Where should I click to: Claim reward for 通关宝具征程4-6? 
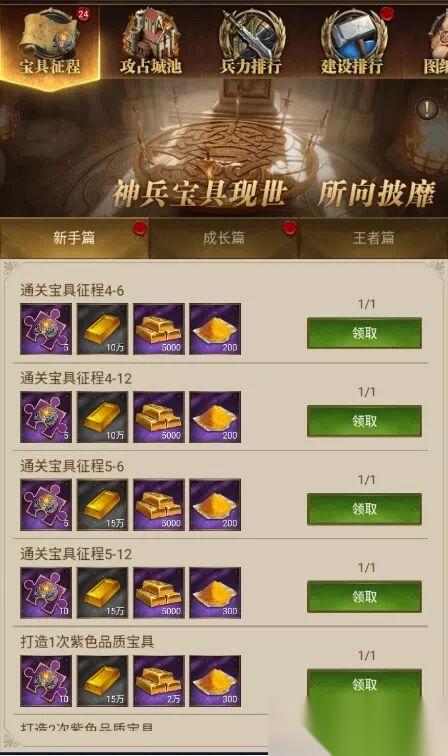pos(364,333)
